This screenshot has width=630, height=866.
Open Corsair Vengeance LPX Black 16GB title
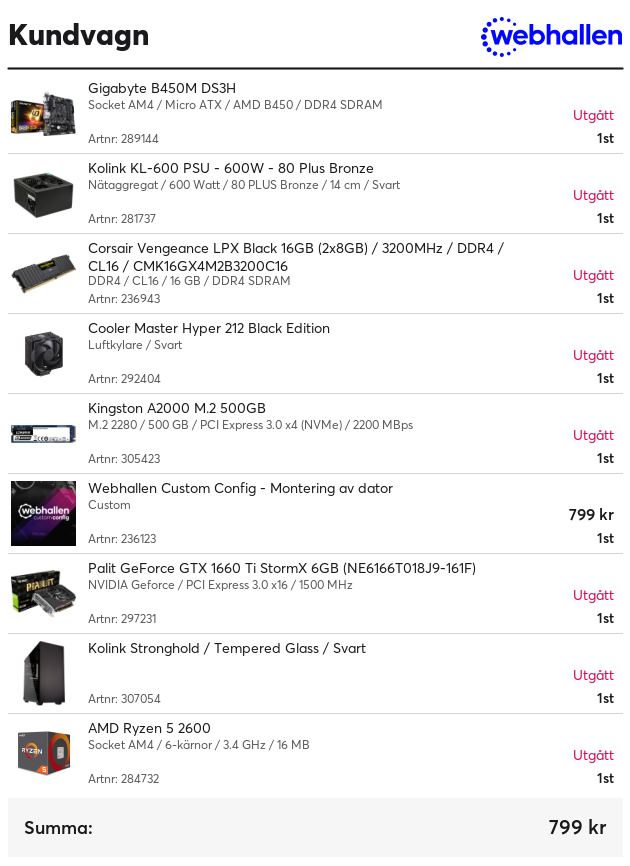(296, 257)
